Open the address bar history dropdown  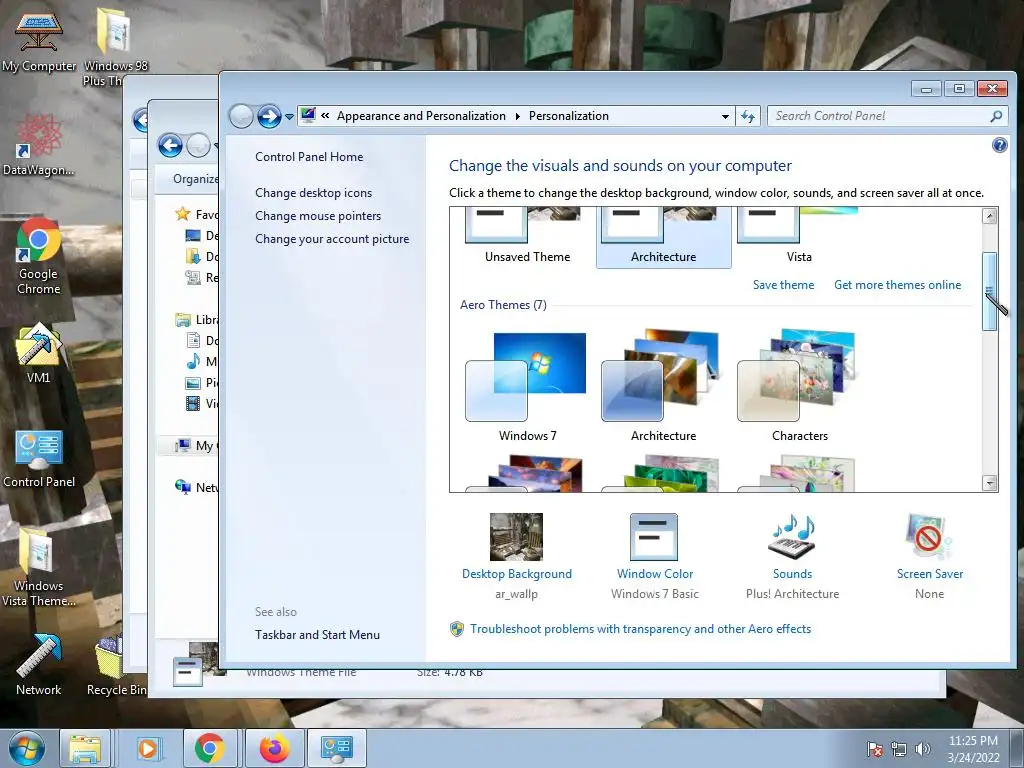(725, 116)
